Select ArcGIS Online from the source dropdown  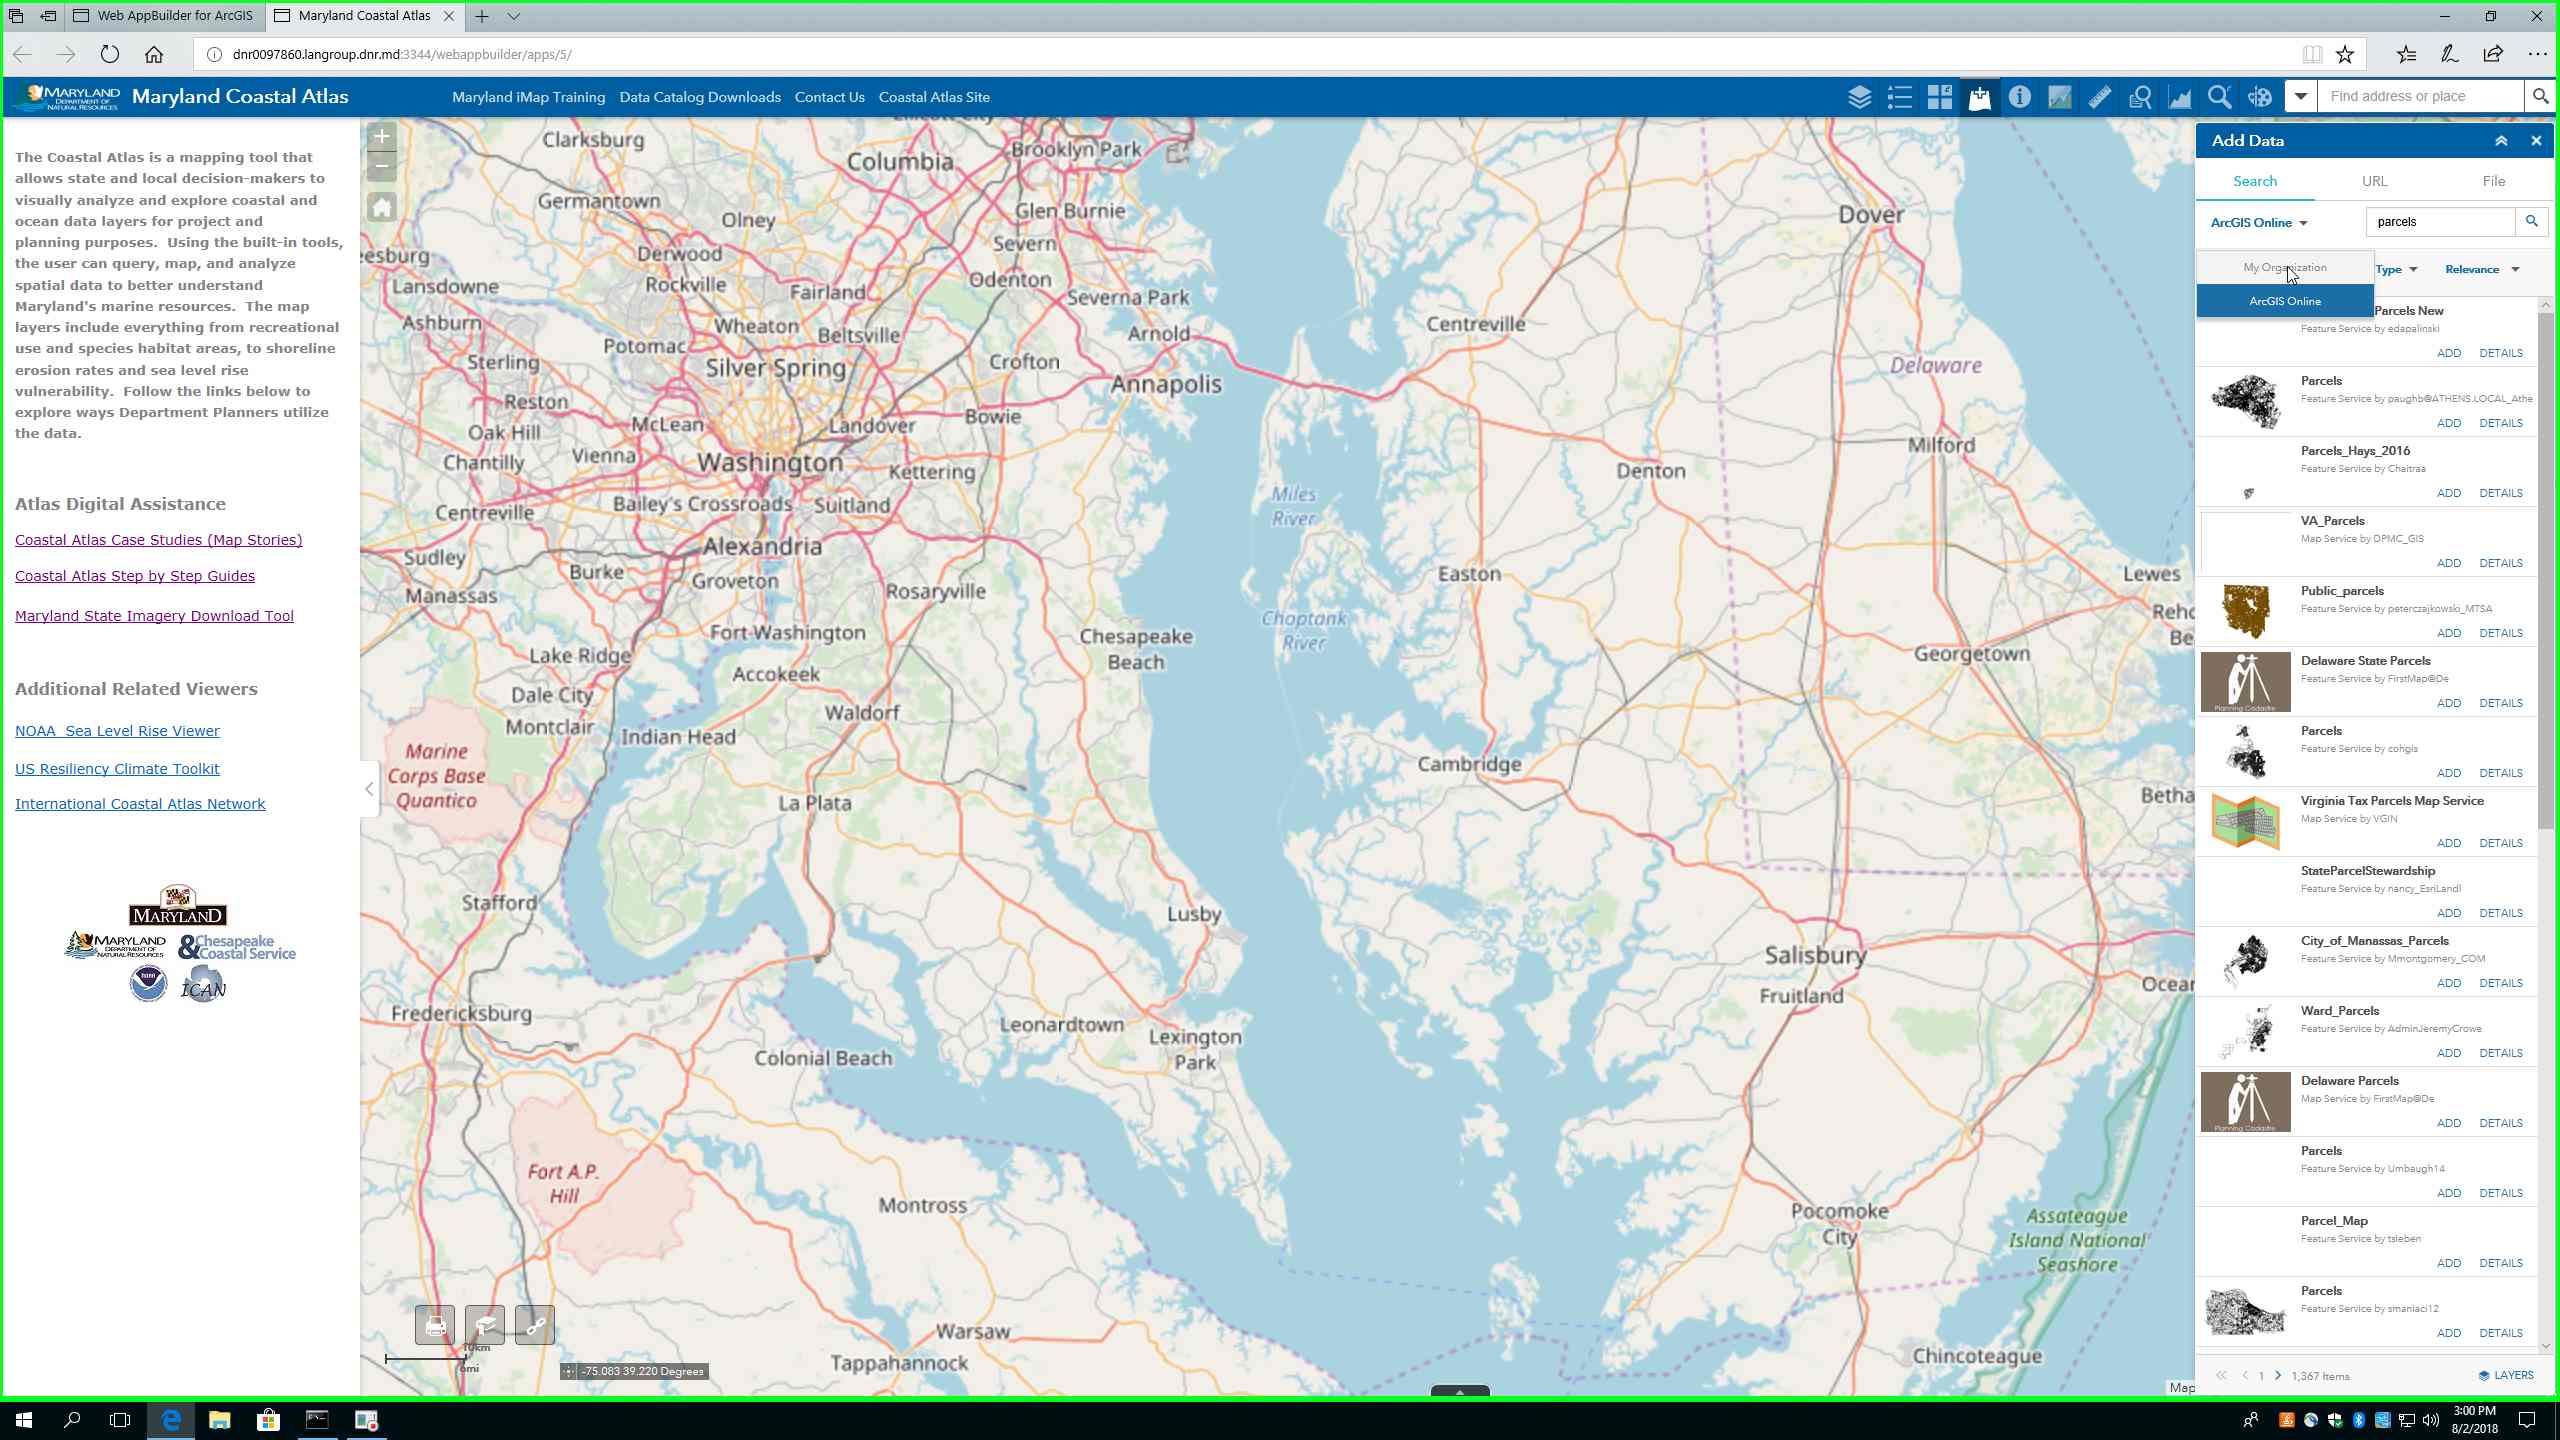(2284, 300)
